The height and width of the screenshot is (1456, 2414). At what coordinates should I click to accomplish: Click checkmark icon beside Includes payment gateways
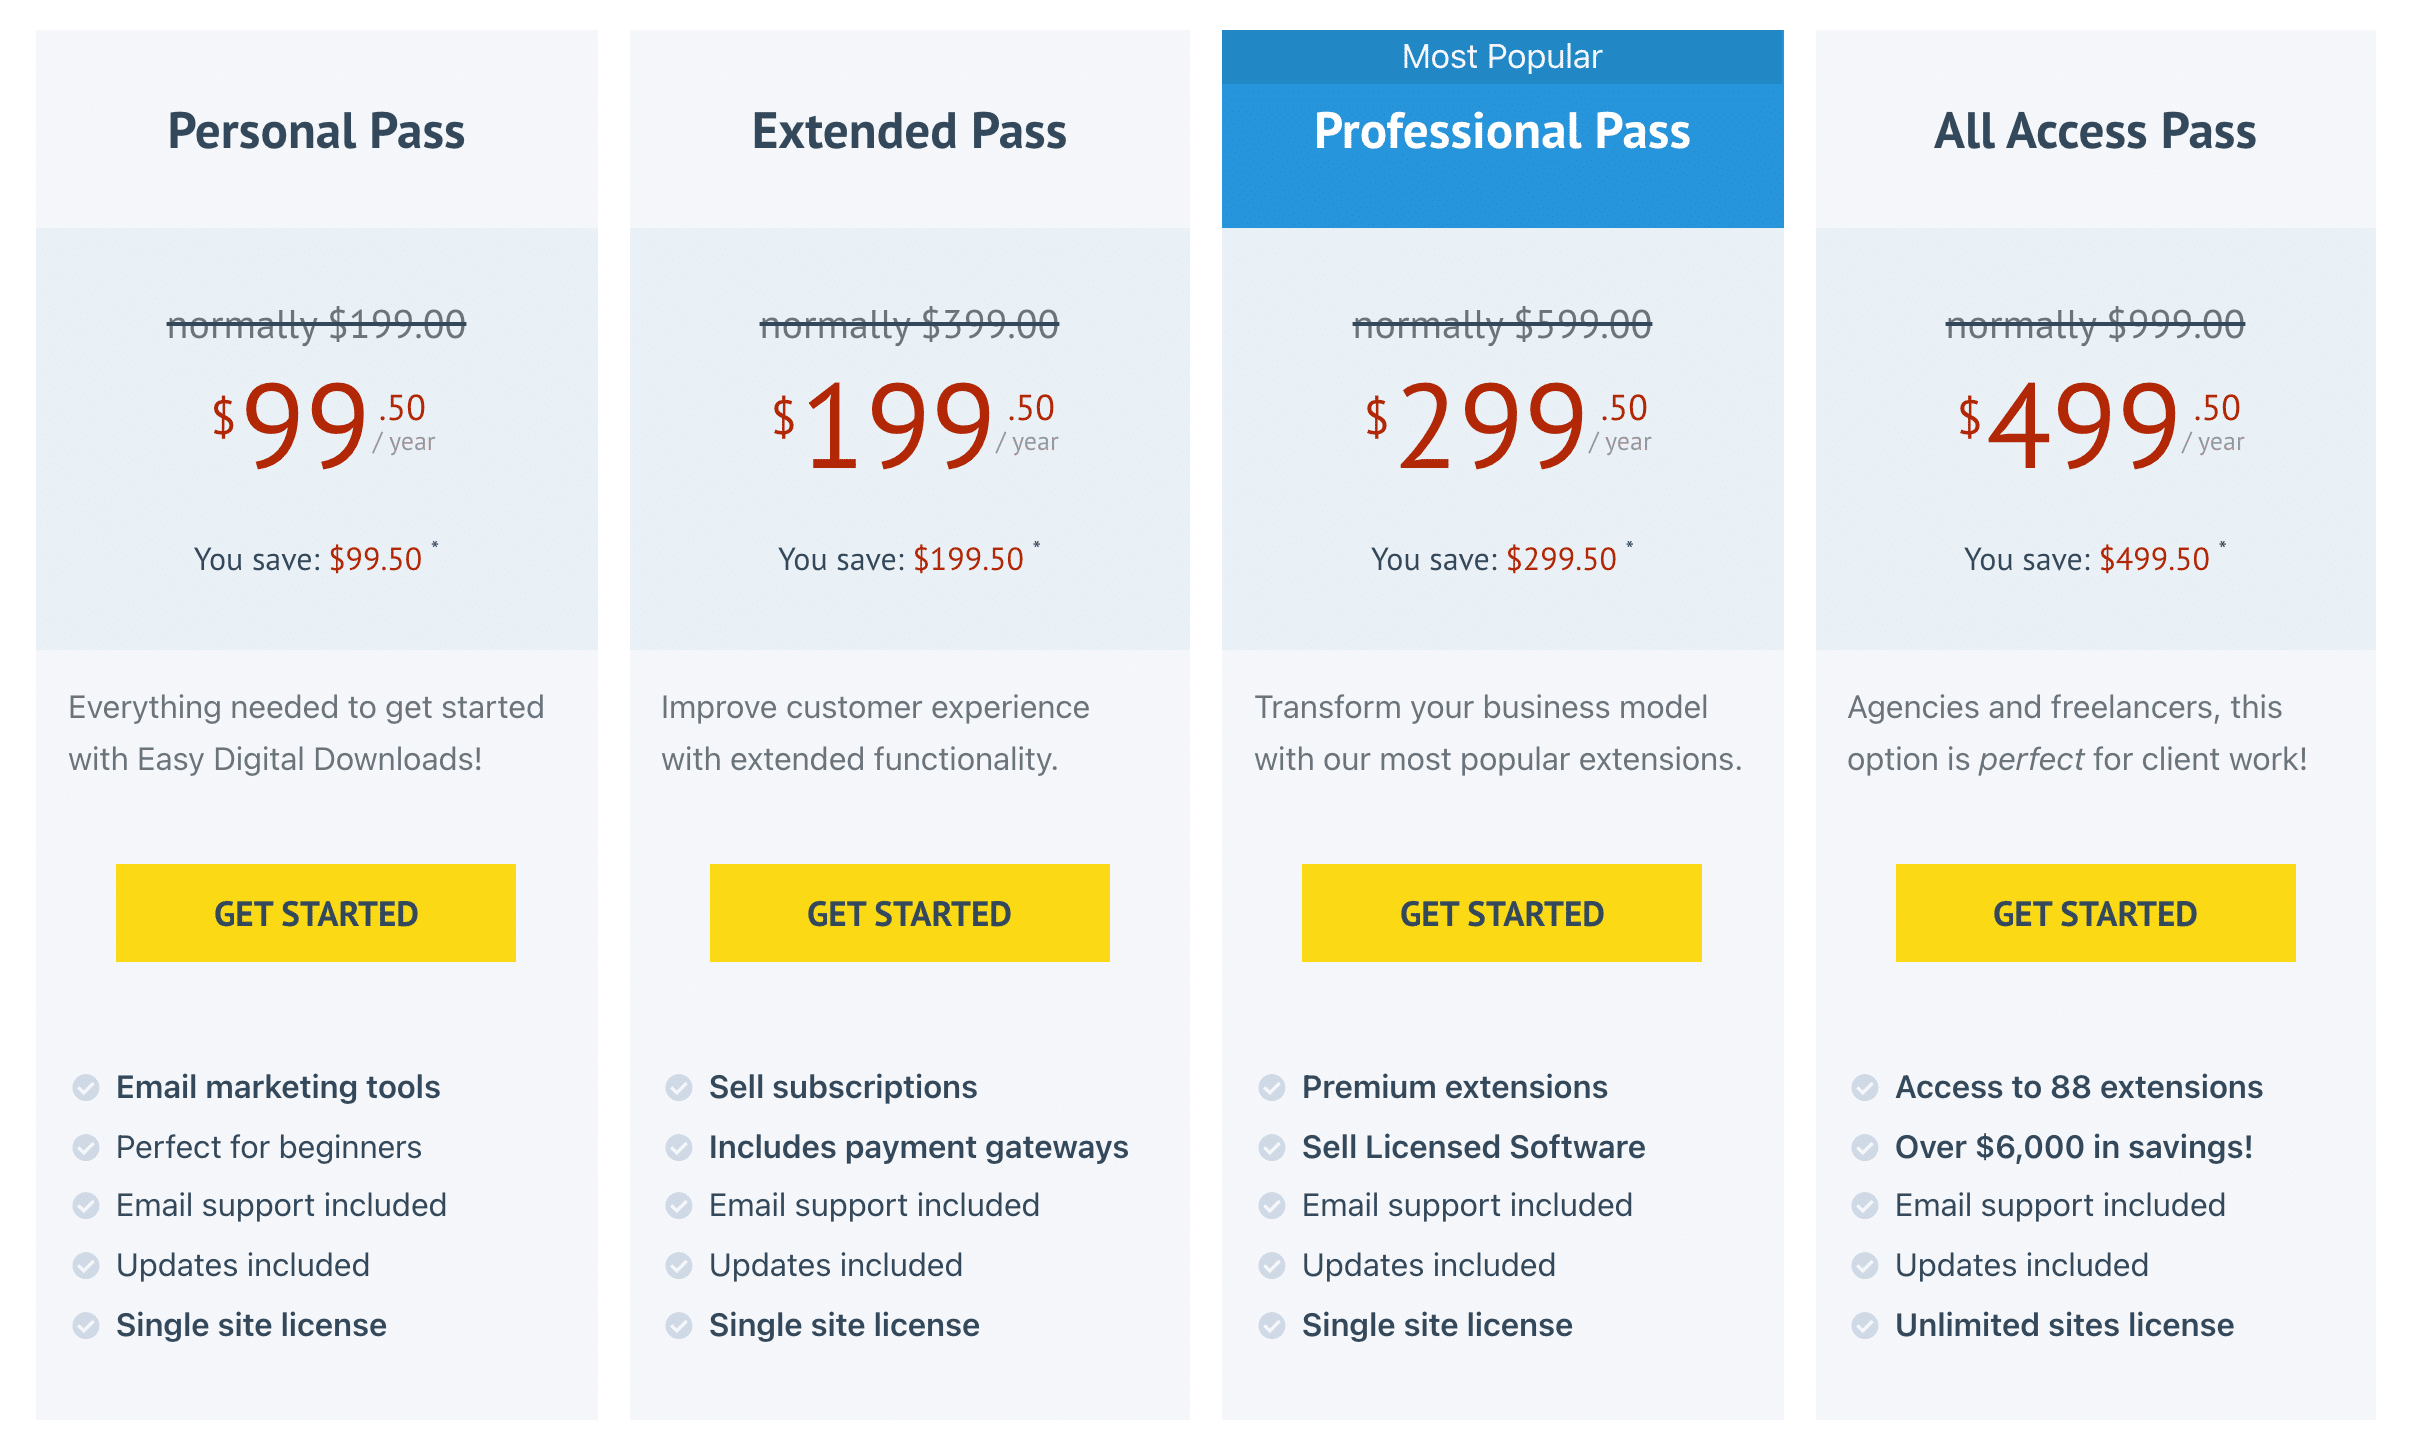click(x=679, y=1147)
